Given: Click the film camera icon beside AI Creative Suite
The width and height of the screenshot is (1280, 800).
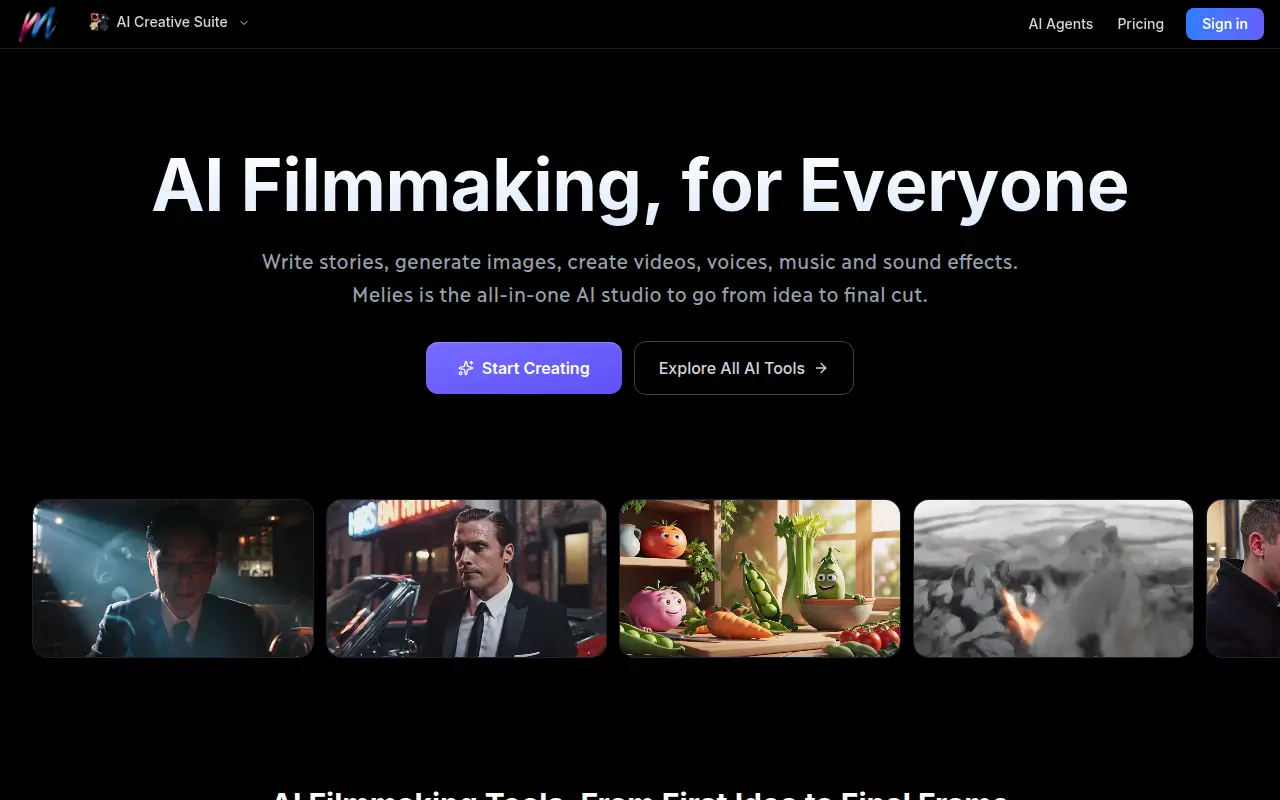Looking at the screenshot, I should click(x=98, y=22).
